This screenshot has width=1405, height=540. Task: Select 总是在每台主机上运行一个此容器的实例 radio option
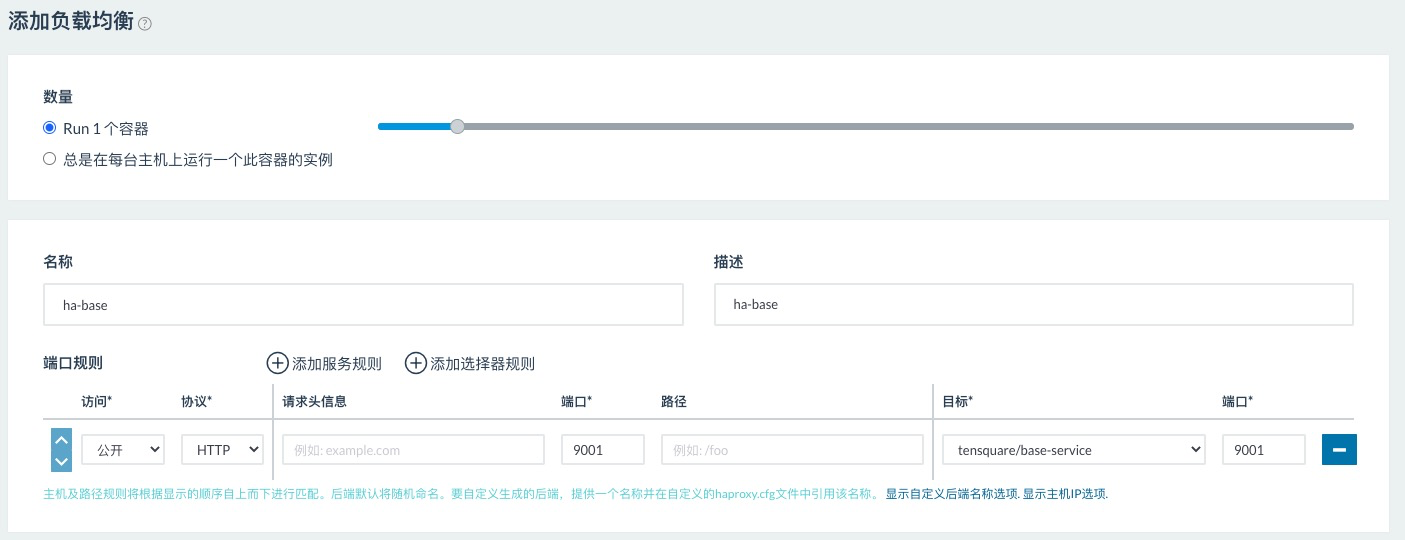49,159
